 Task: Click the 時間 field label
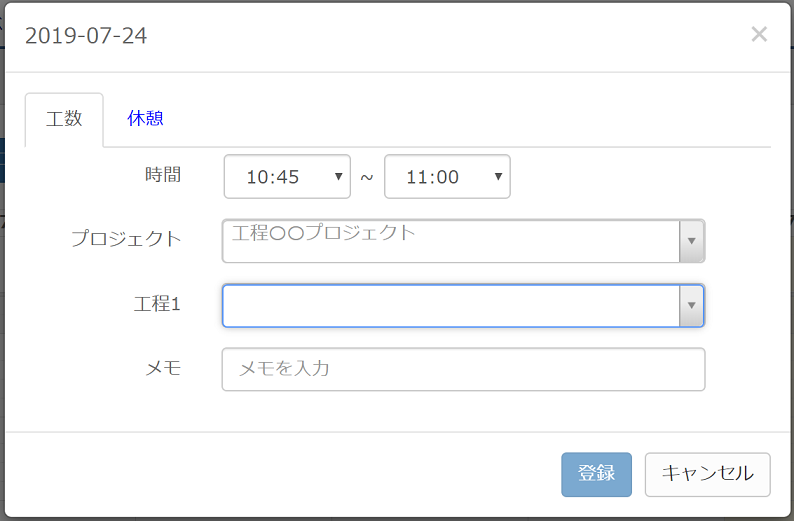[162, 175]
